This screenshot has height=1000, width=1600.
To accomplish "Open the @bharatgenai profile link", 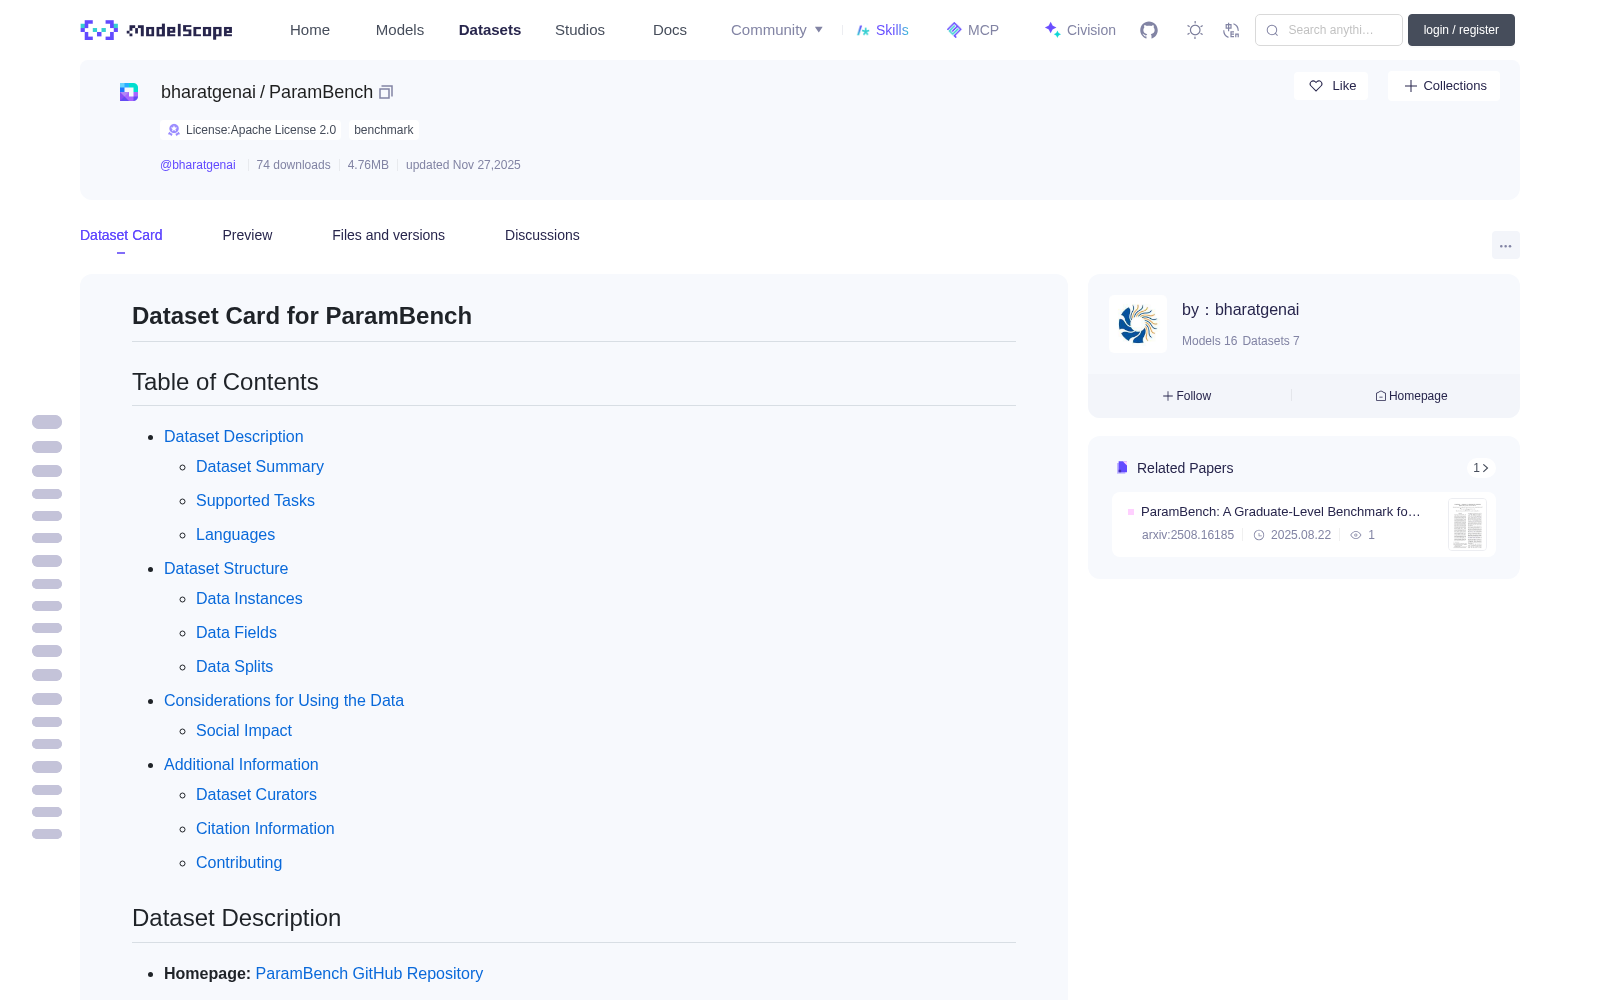I will [198, 165].
